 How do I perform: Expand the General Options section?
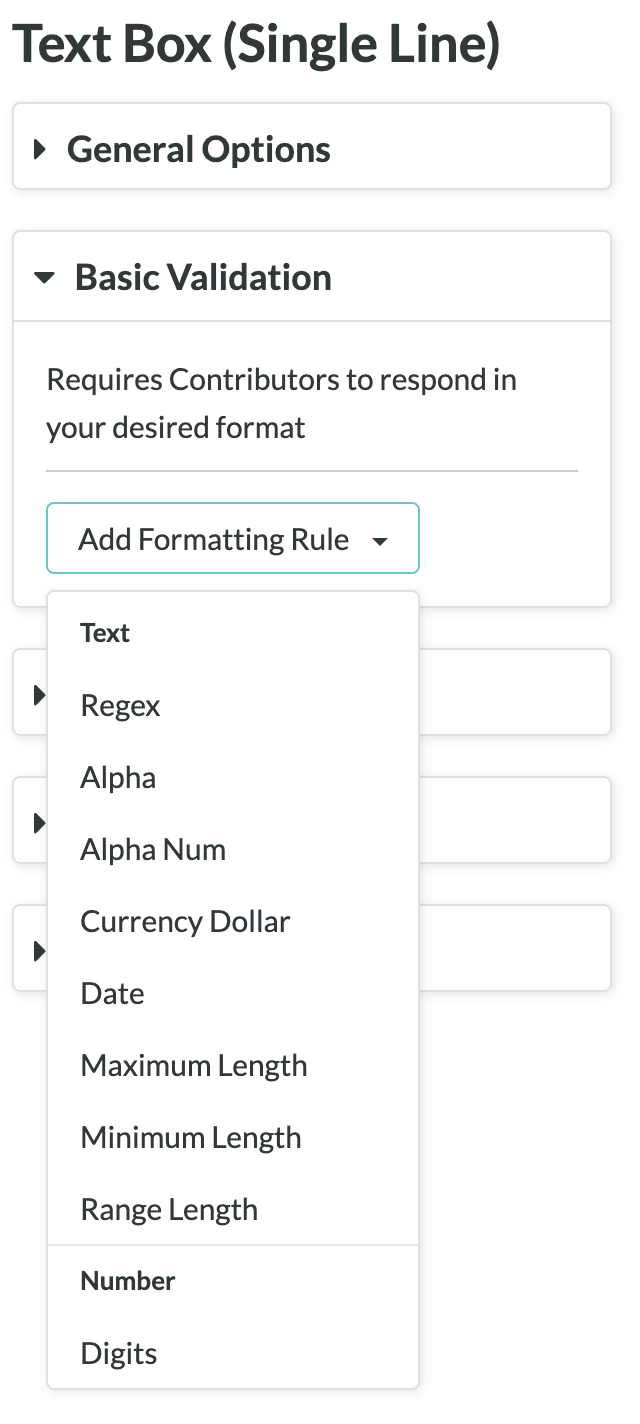pyautogui.click(x=198, y=149)
